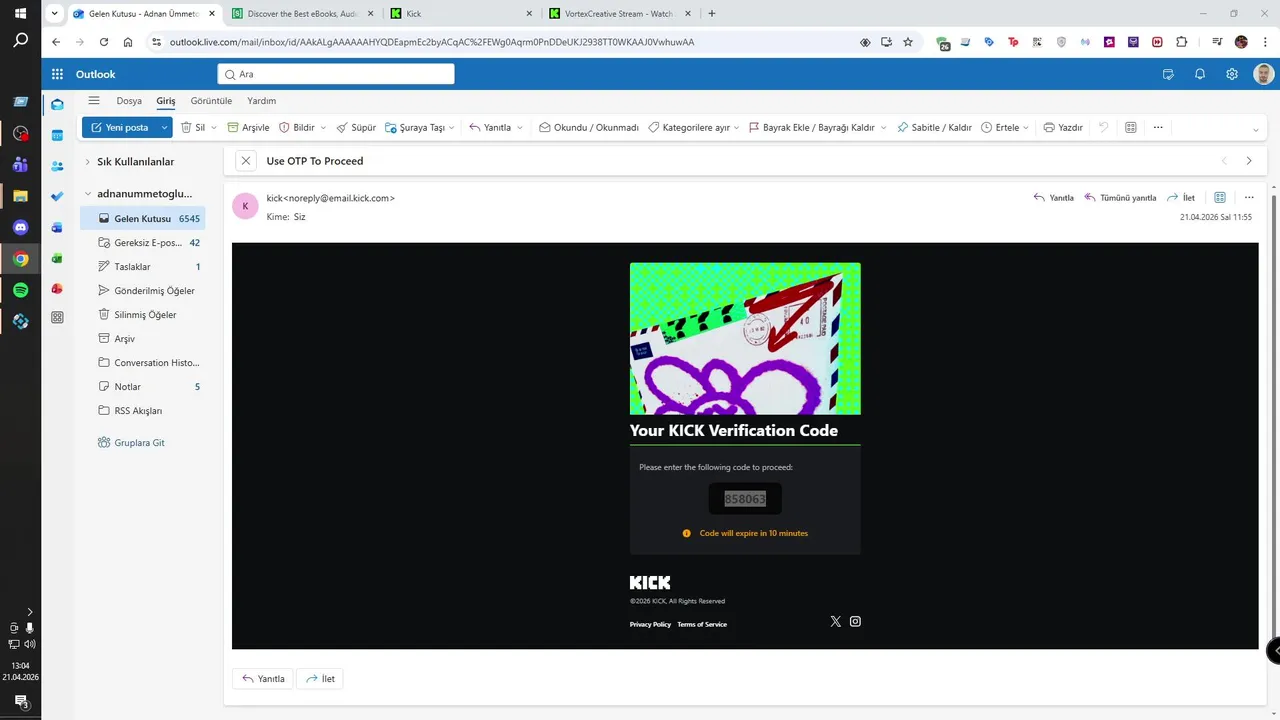
Task: Open Chrome extensions puzzle icon
Action: (1182, 42)
